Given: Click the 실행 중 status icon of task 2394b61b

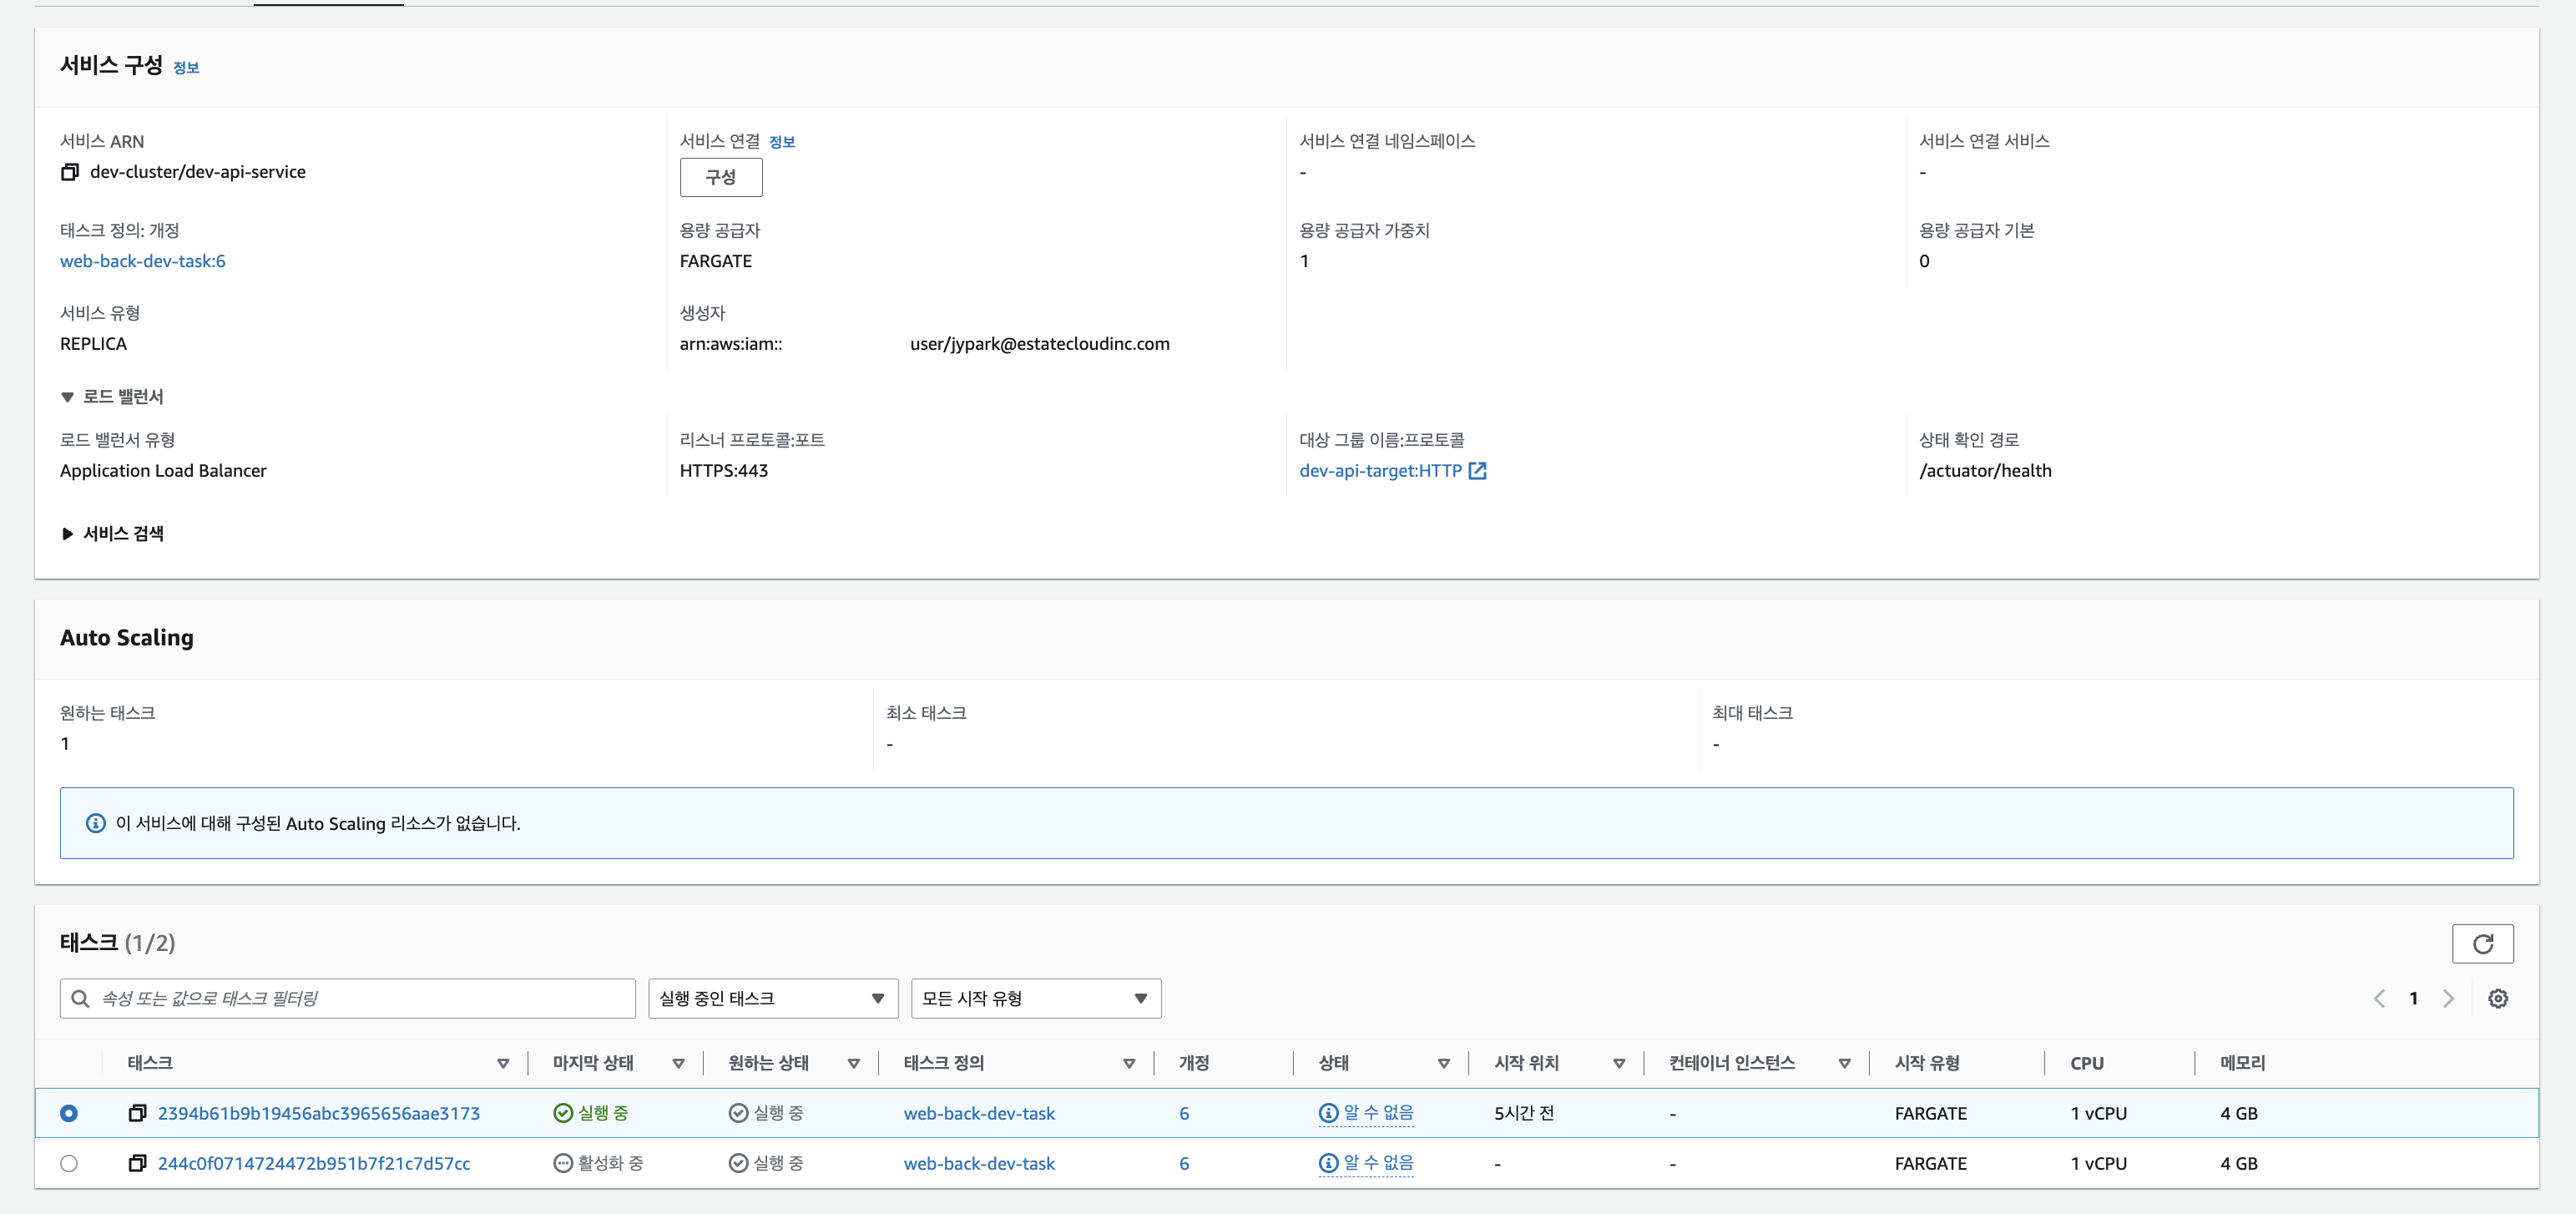Looking at the screenshot, I should coord(563,1113).
